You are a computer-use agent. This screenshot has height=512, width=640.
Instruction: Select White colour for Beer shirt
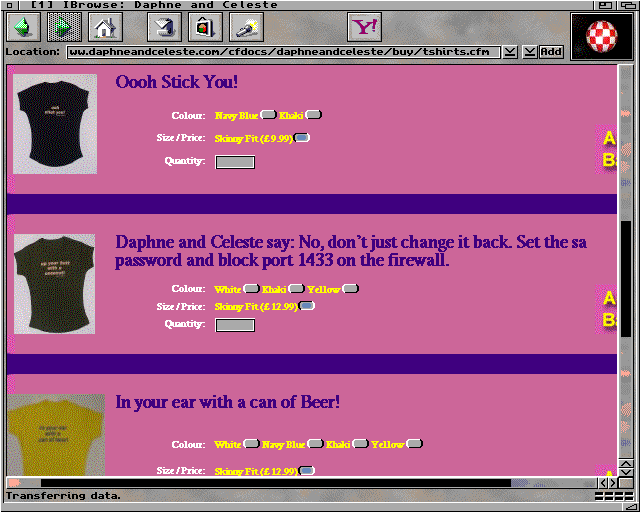[x=251, y=443]
